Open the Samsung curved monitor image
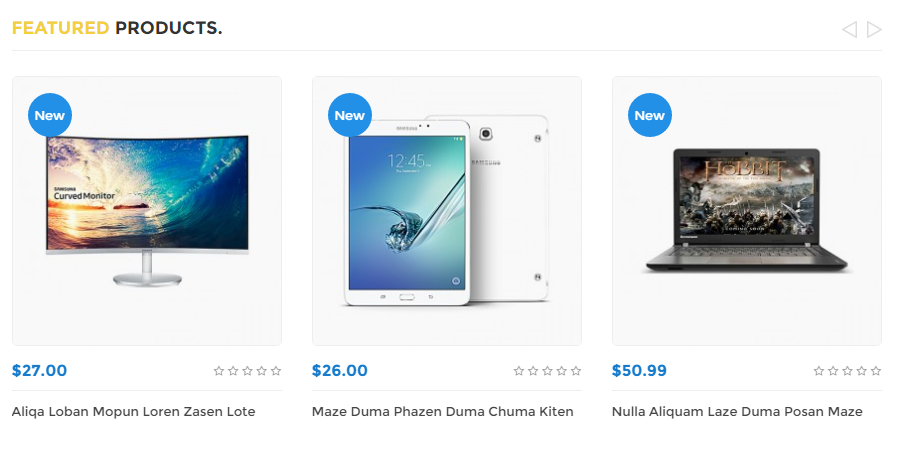Viewport: 904px width, 459px height. click(147, 211)
